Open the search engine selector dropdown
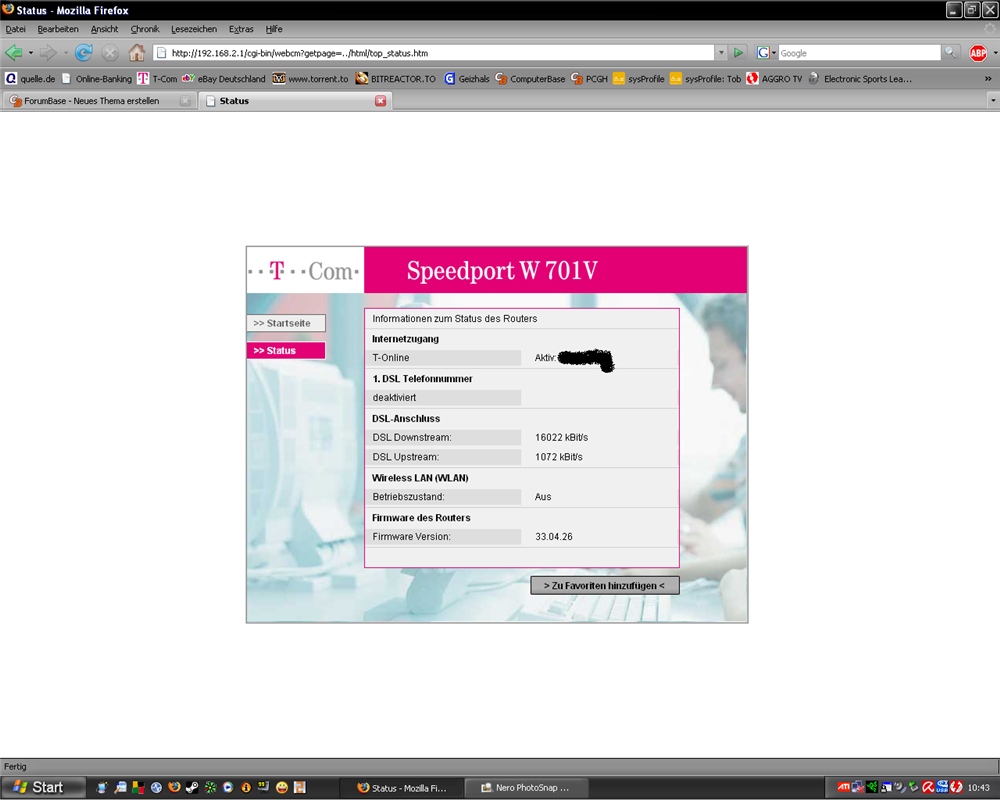Screen dimensions: 1000x800 click(766, 53)
